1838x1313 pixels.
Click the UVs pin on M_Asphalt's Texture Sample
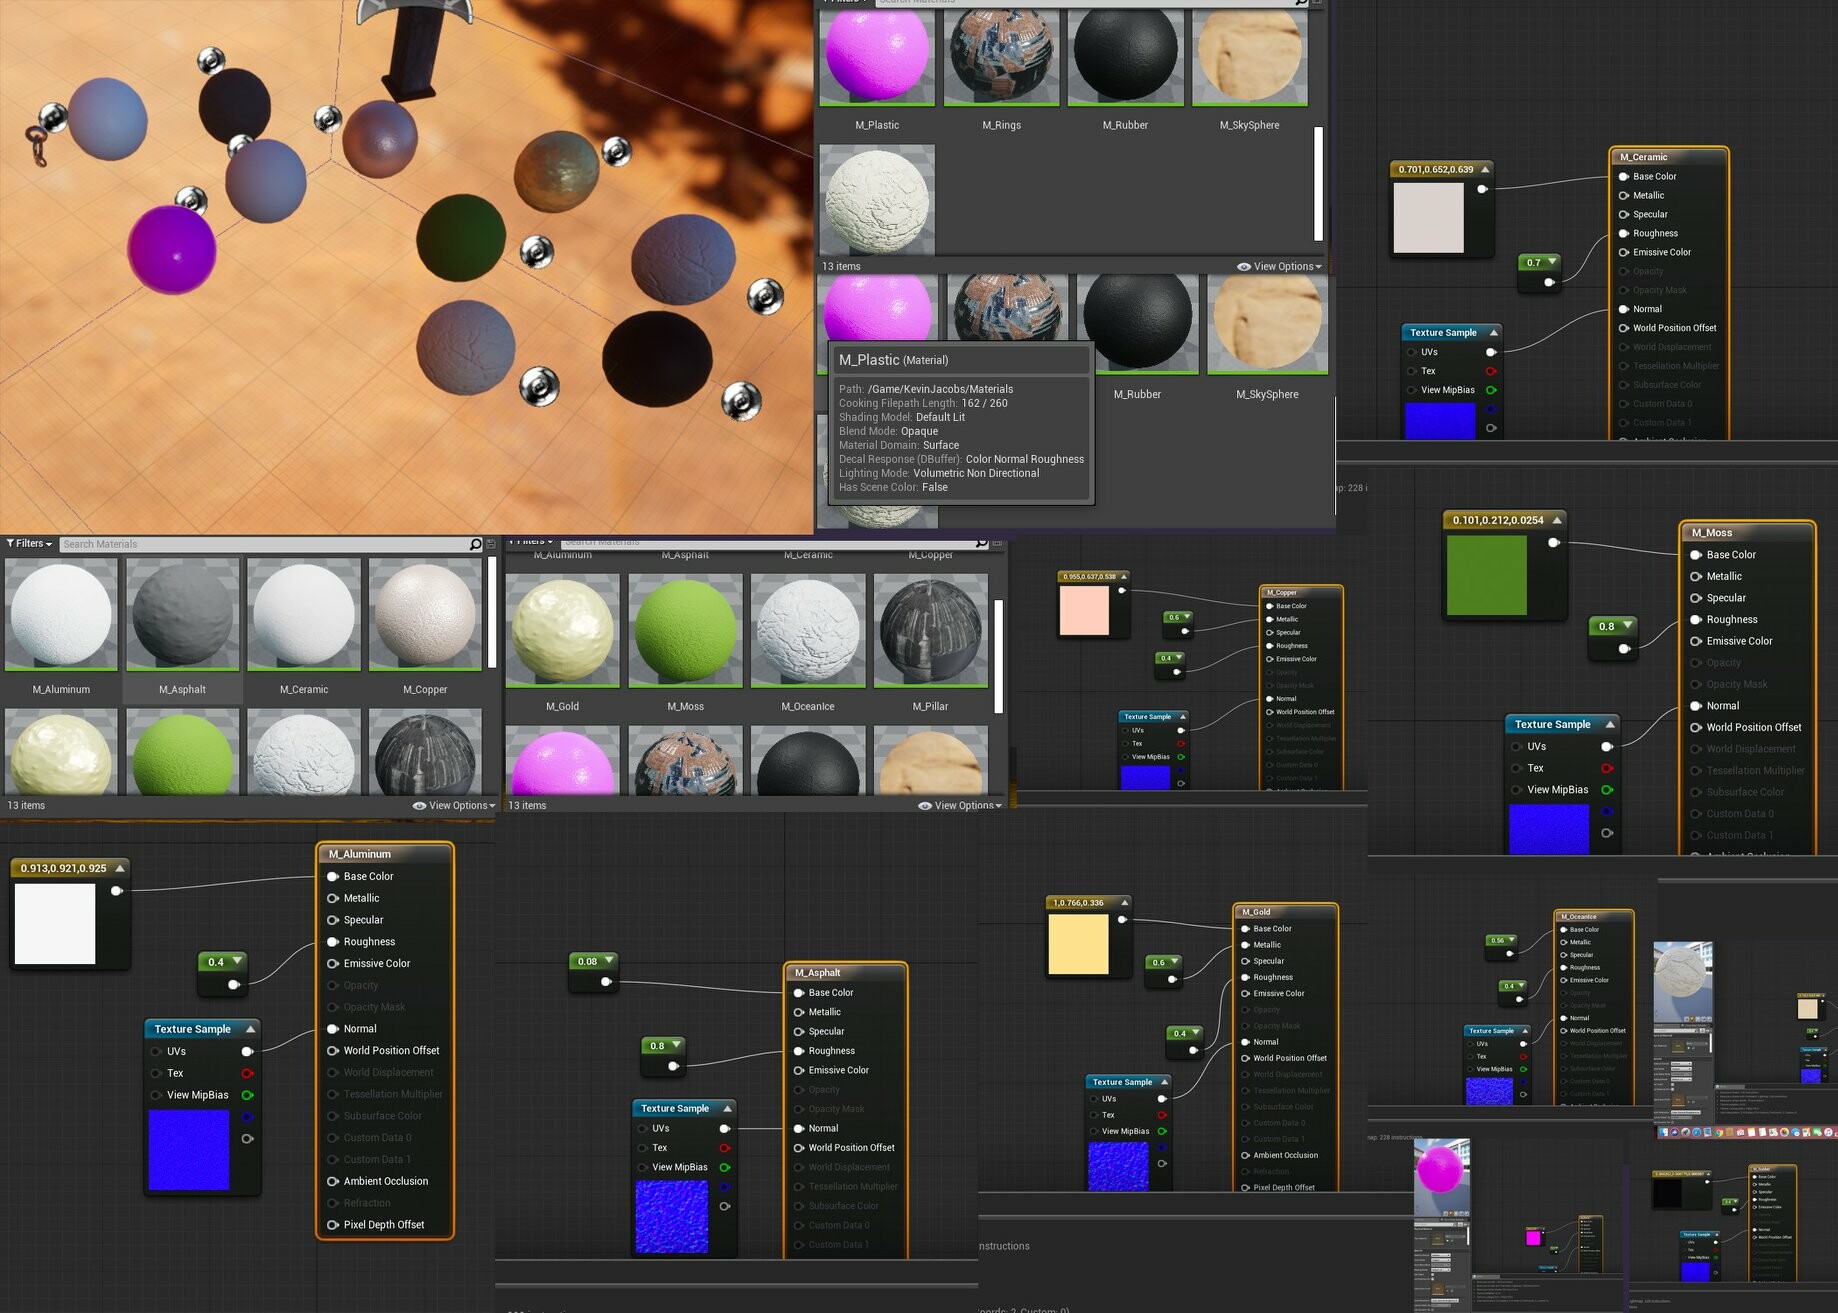645,1127
